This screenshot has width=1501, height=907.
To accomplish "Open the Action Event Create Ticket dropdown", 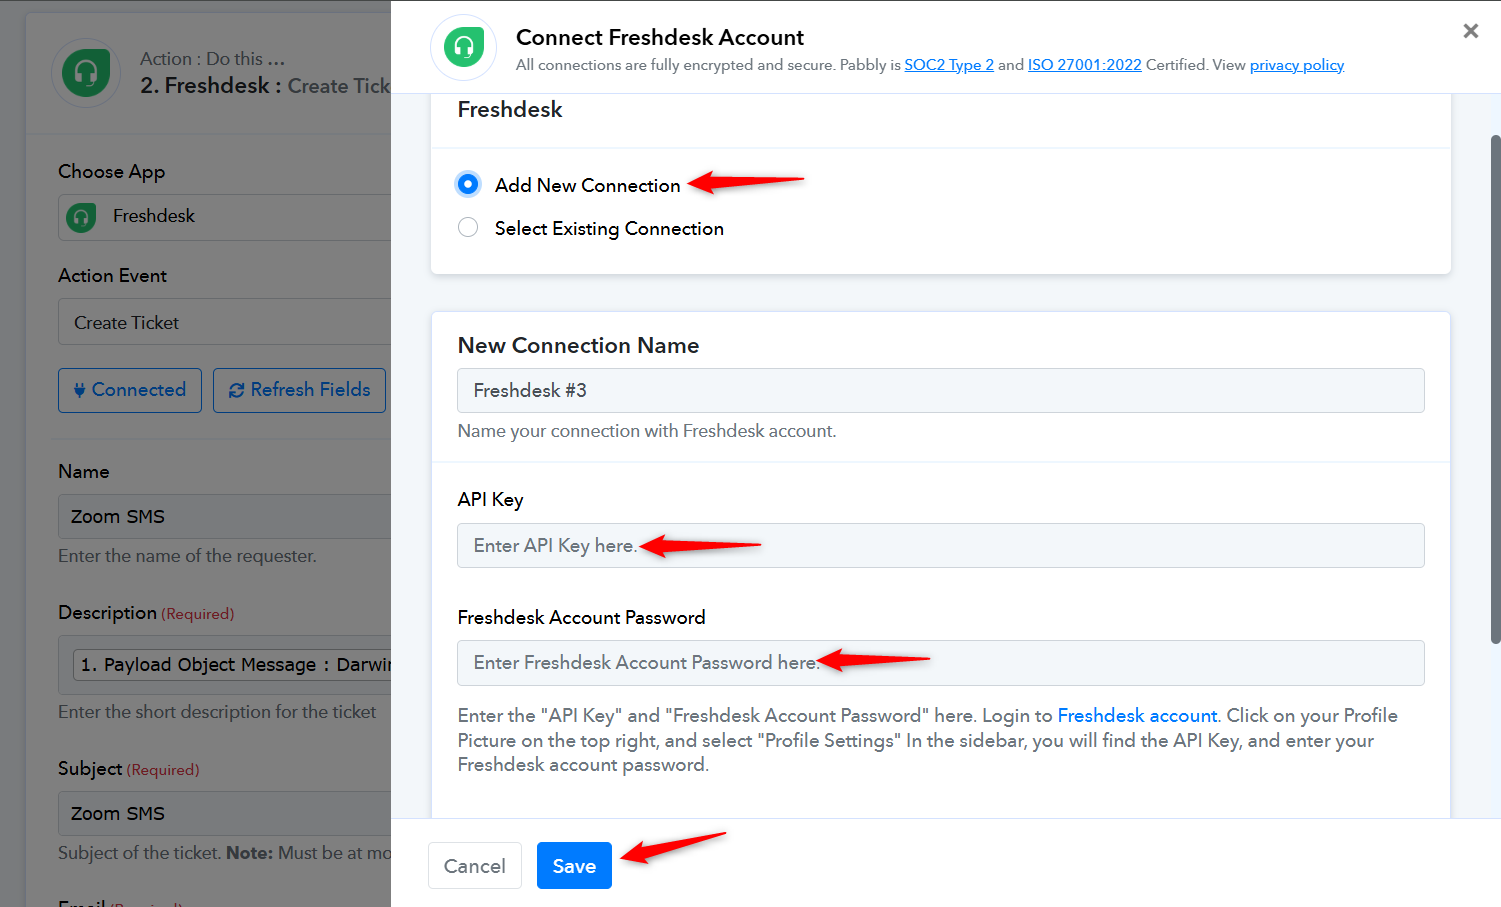I will pyautogui.click(x=225, y=322).
